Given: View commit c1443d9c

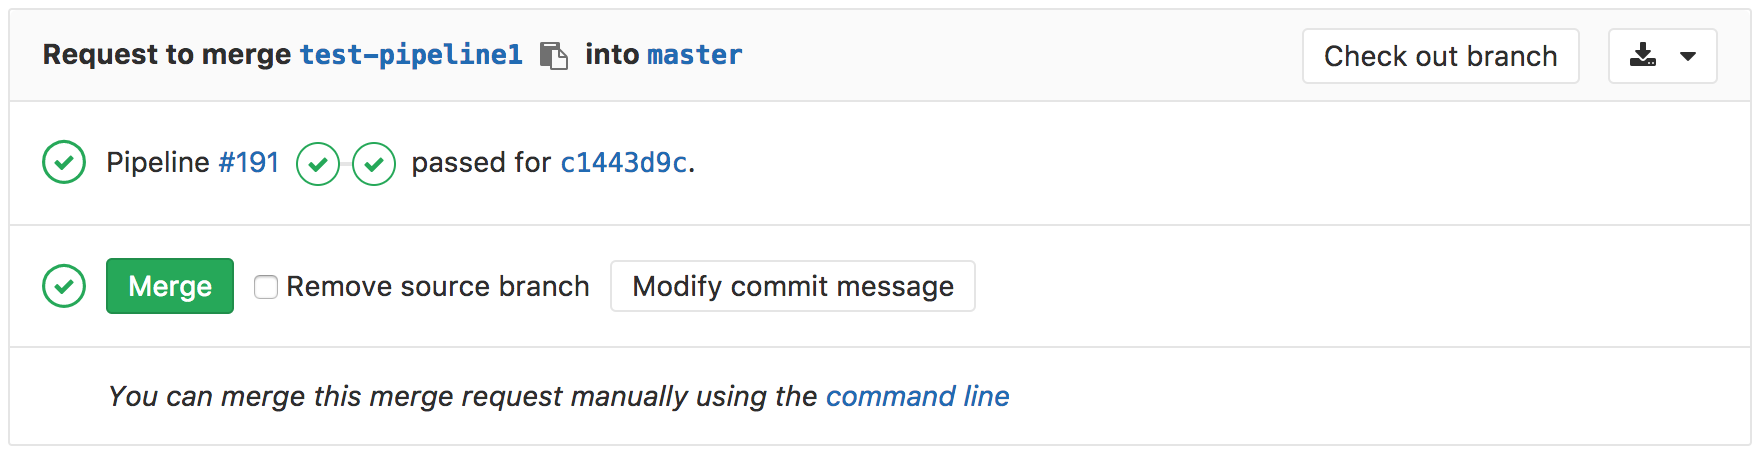Looking at the screenshot, I should point(623,162).
